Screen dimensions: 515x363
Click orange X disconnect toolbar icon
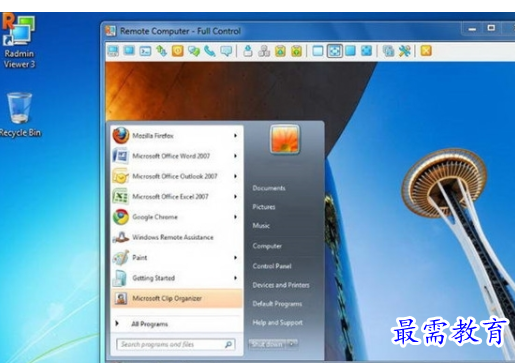426,51
